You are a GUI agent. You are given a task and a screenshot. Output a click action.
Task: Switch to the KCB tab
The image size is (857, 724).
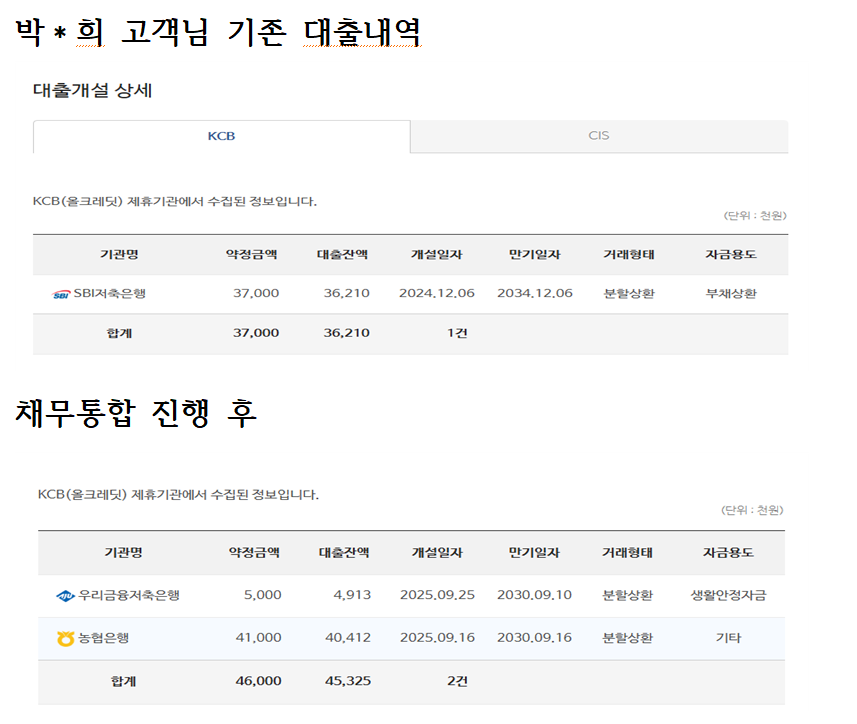(x=221, y=136)
